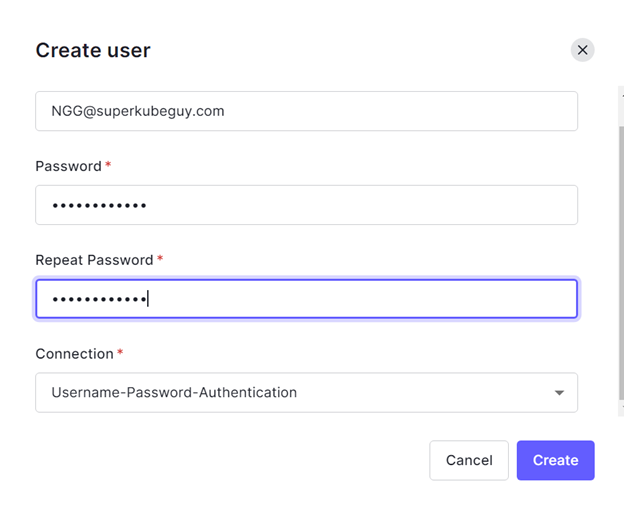Open the Connection dropdown
This screenshot has width=624, height=517.
(x=306, y=392)
